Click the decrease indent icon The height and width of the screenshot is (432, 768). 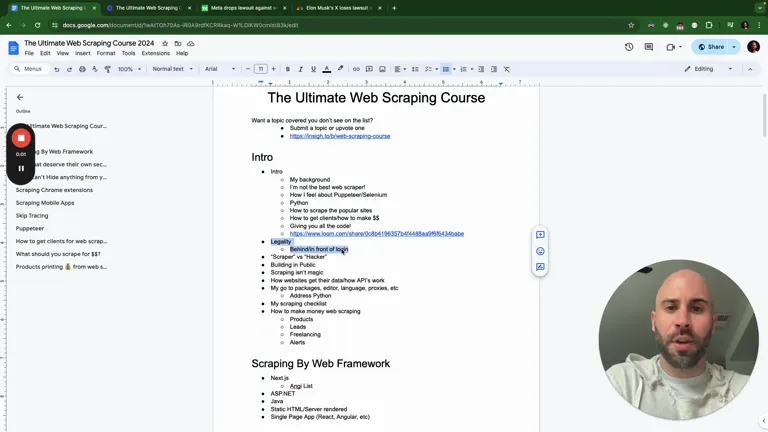tap(481, 69)
